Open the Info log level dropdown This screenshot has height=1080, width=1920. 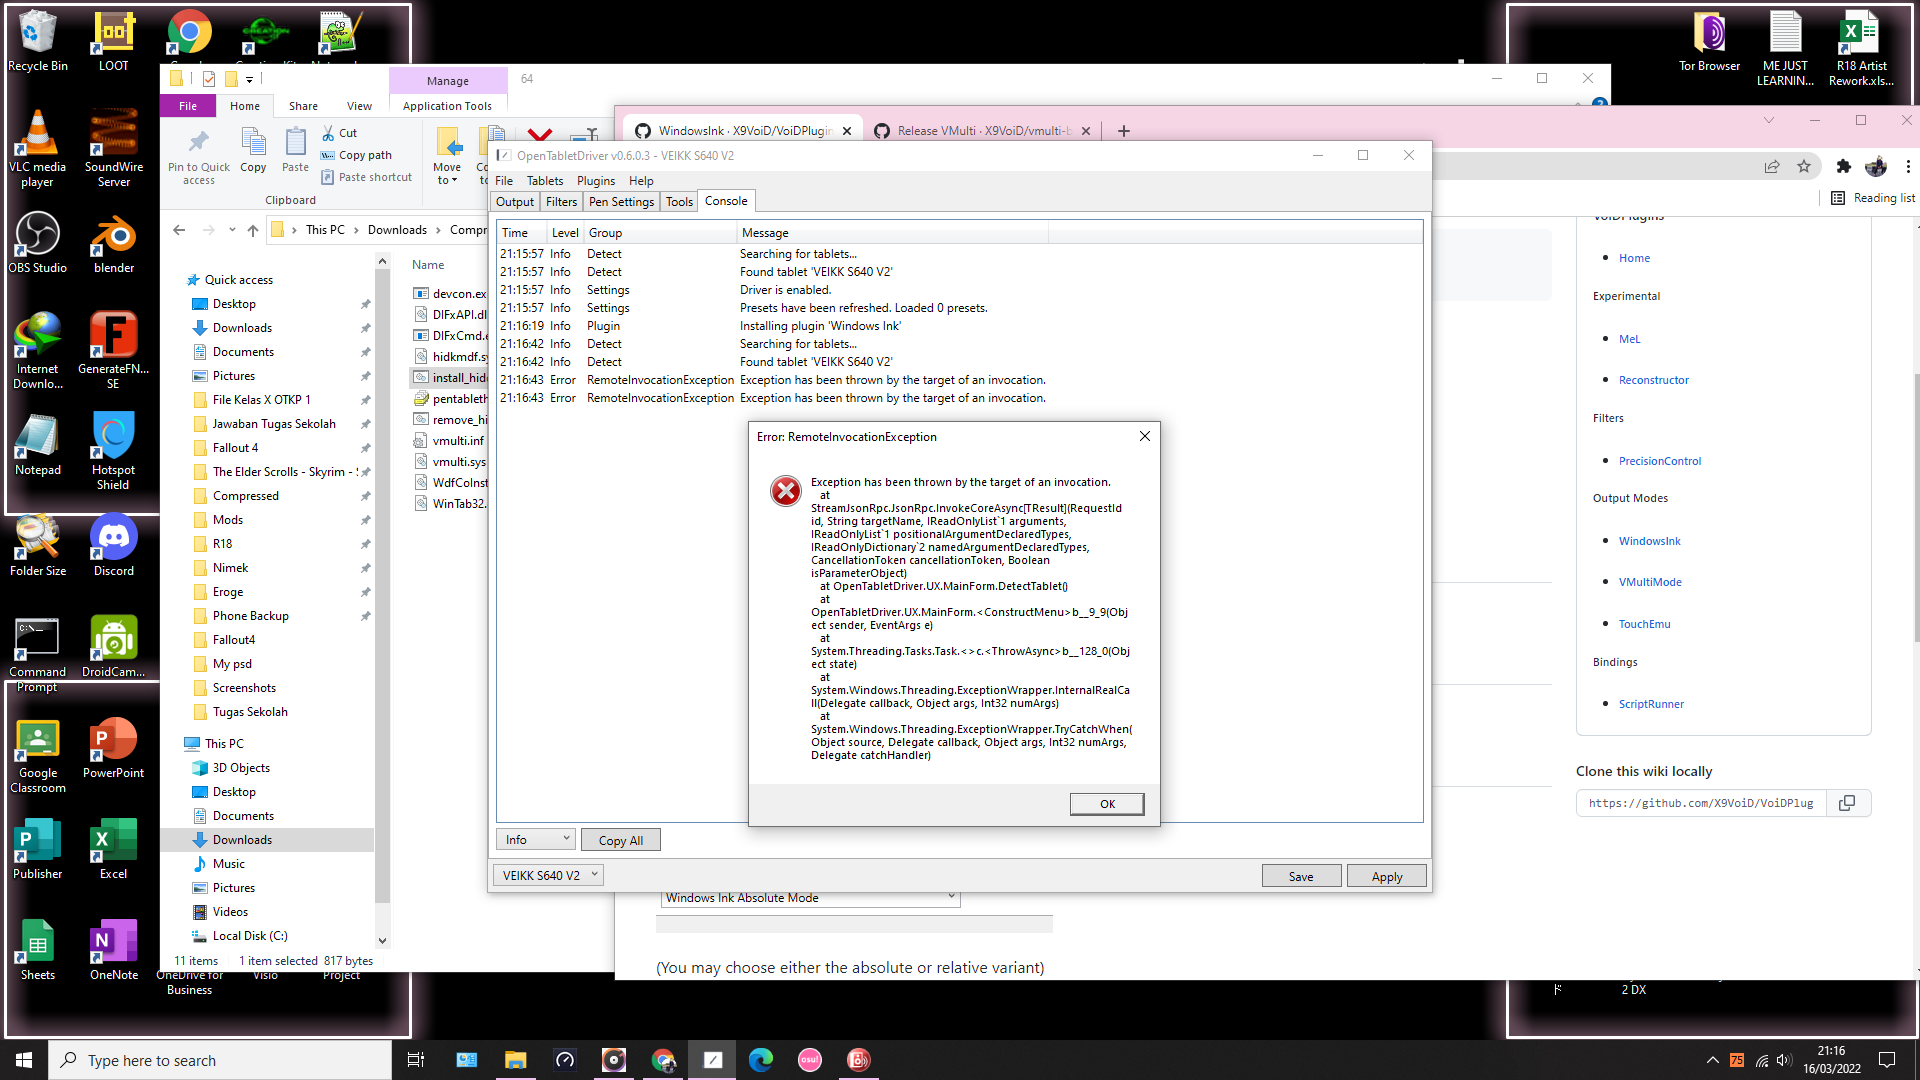(535, 838)
